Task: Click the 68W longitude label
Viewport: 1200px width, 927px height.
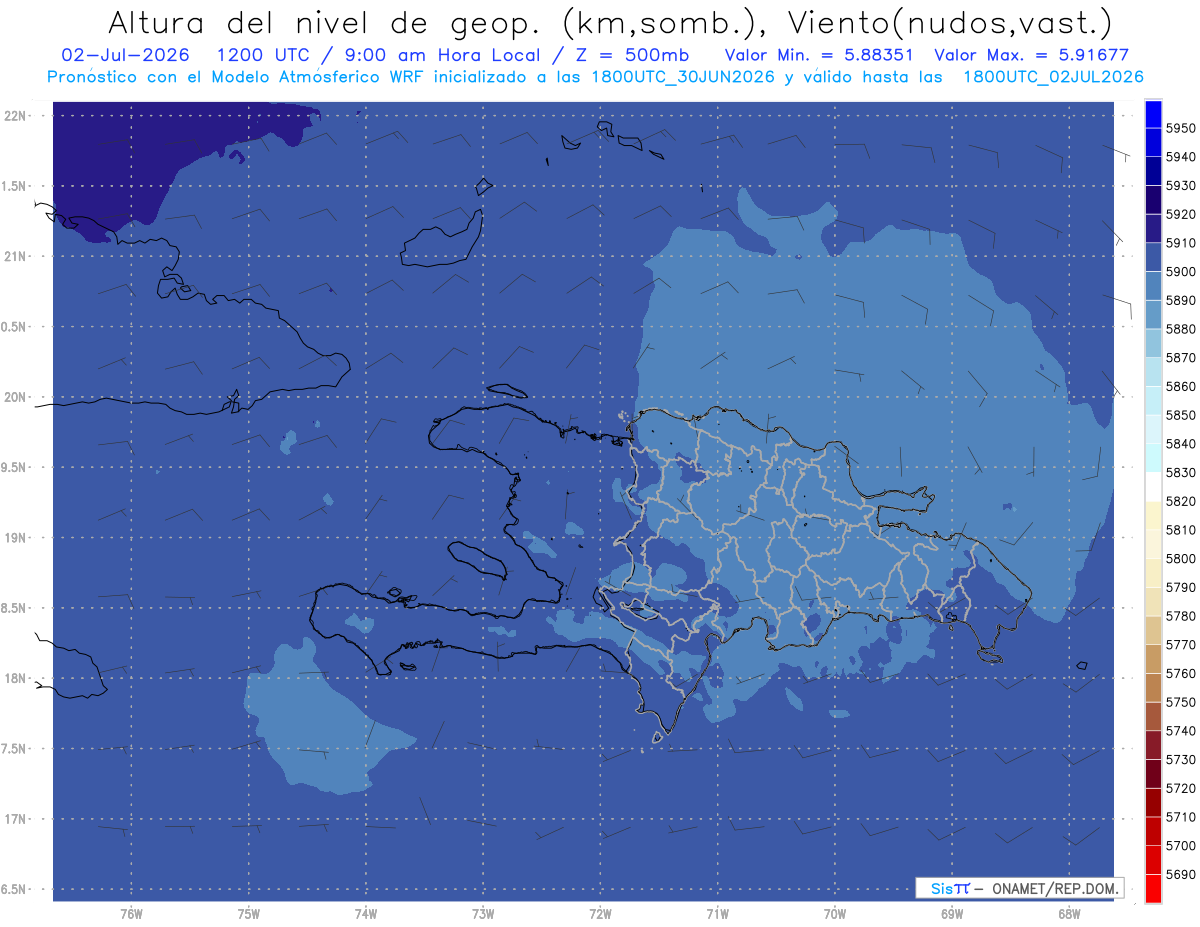Action: coord(1069,913)
